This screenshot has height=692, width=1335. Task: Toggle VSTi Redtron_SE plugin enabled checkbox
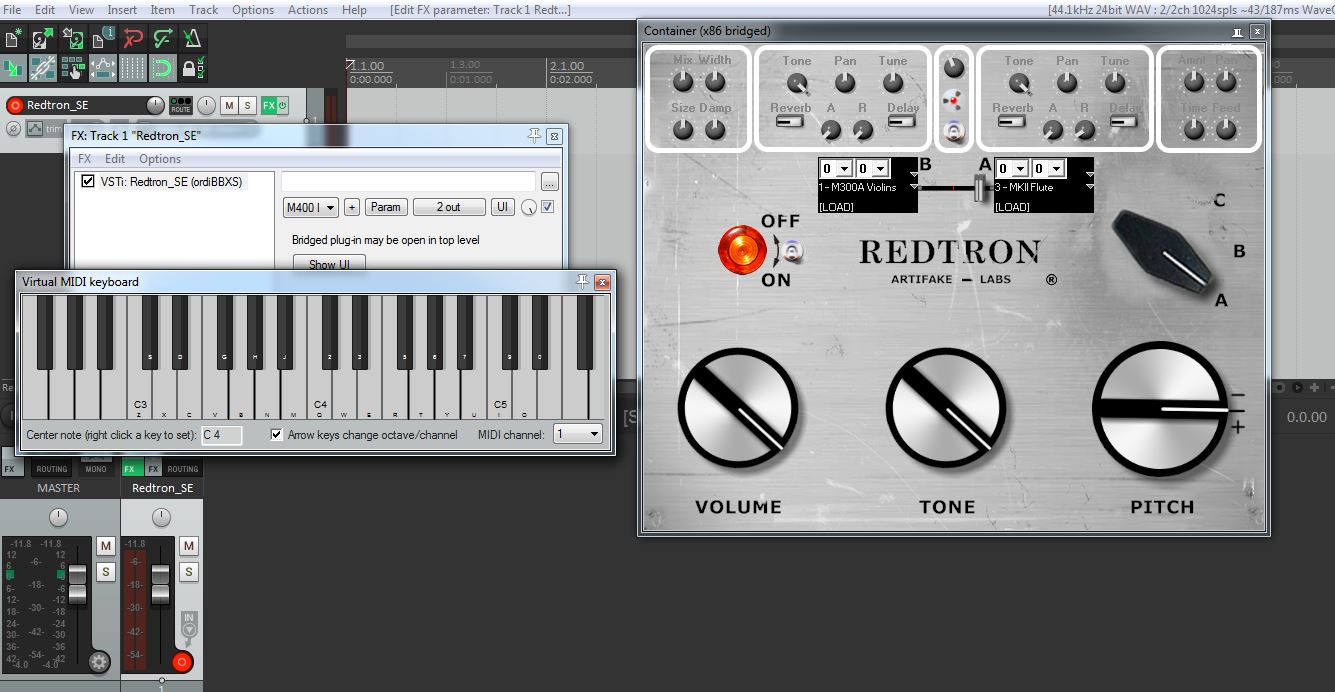[x=89, y=181]
